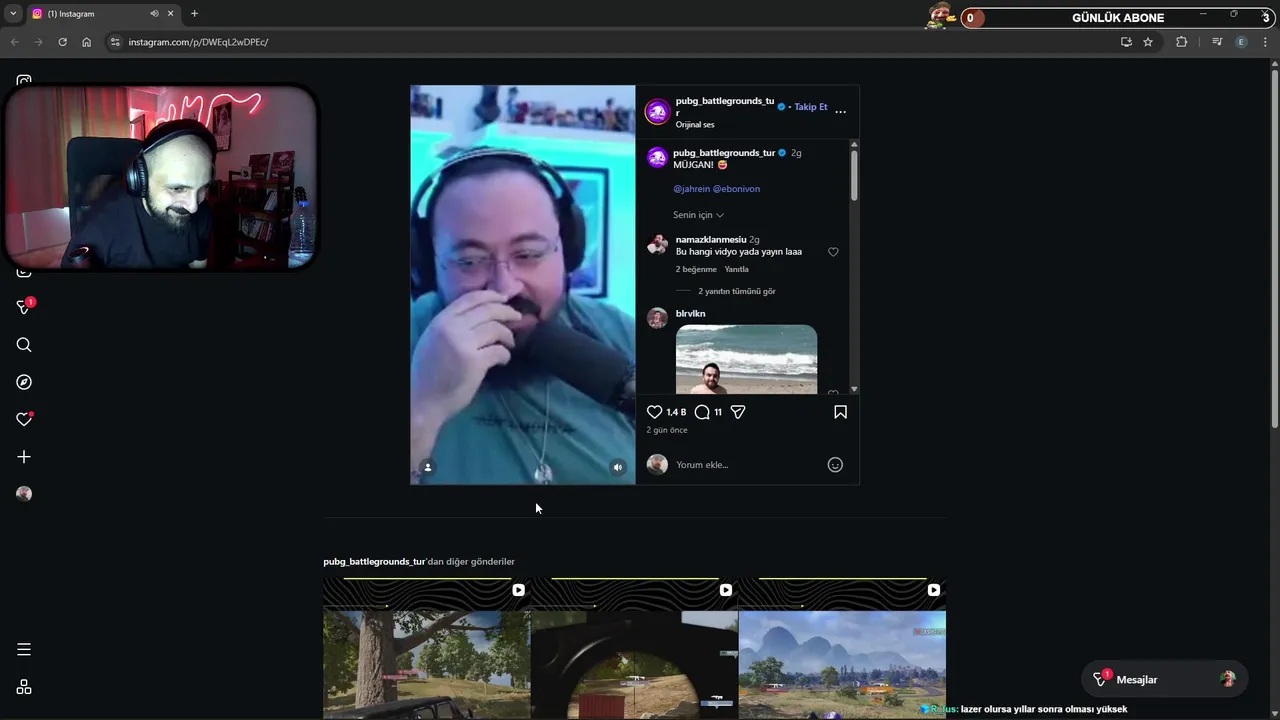Navigate back in the browser
This screenshot has width=1280, height=720.
pos(14,42)
